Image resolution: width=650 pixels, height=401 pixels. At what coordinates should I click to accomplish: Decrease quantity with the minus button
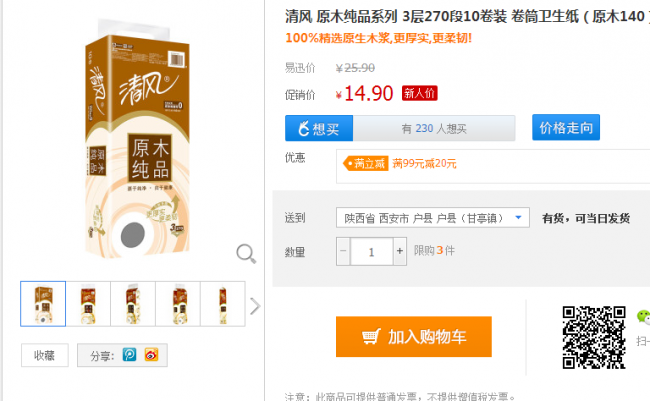[x=343, y=251]
